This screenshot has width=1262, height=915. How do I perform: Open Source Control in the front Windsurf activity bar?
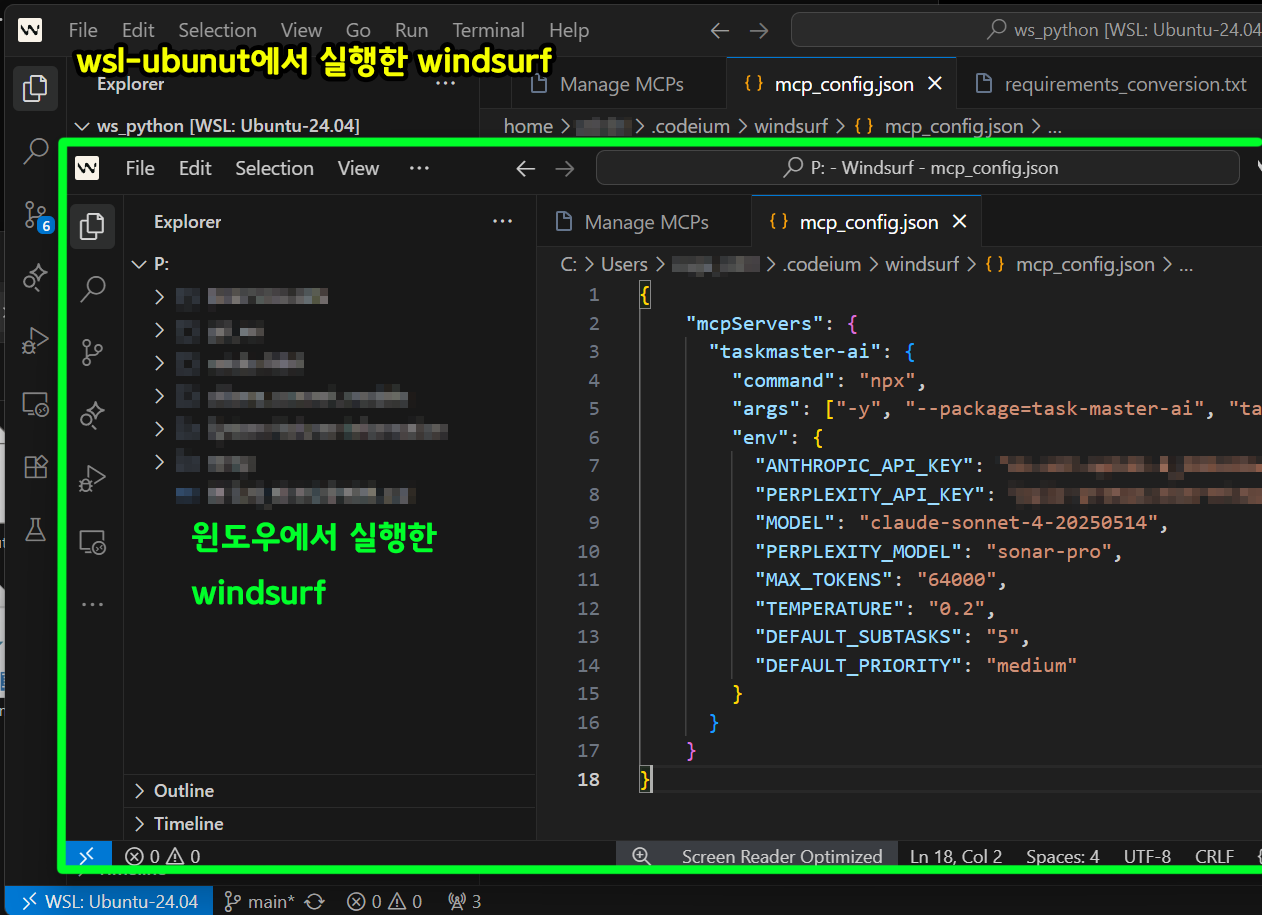92,352
